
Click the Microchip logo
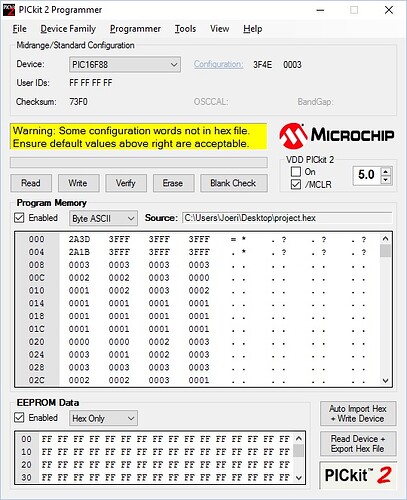[337, 136]
